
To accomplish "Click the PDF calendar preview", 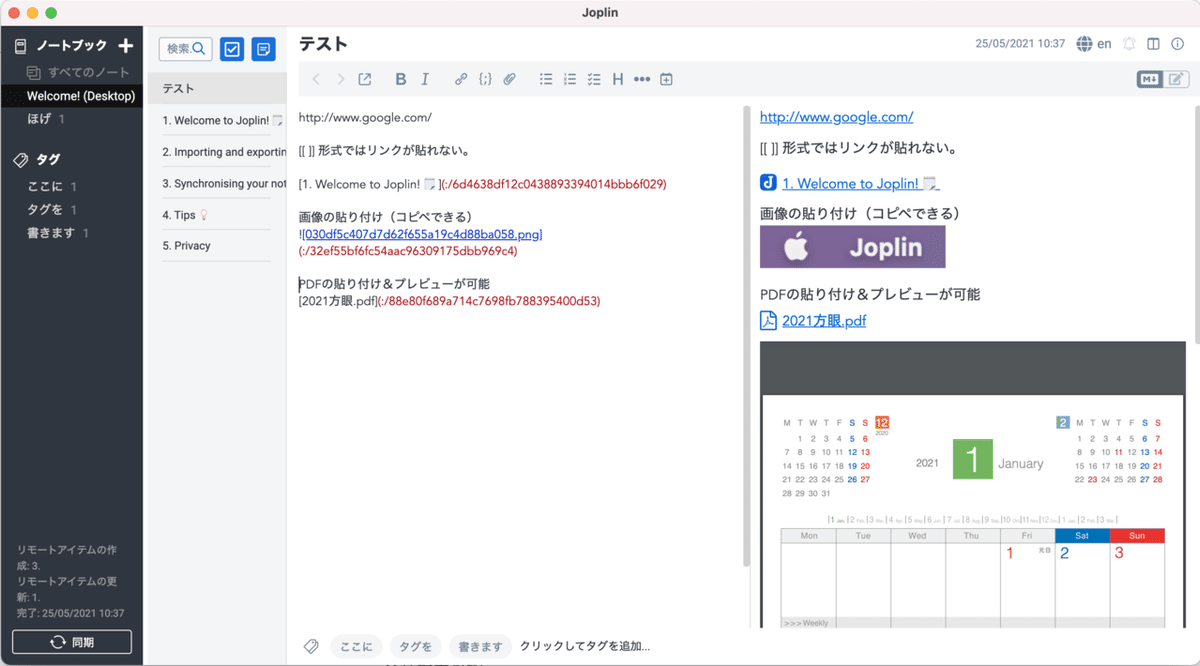I will (x=972, y=485).
